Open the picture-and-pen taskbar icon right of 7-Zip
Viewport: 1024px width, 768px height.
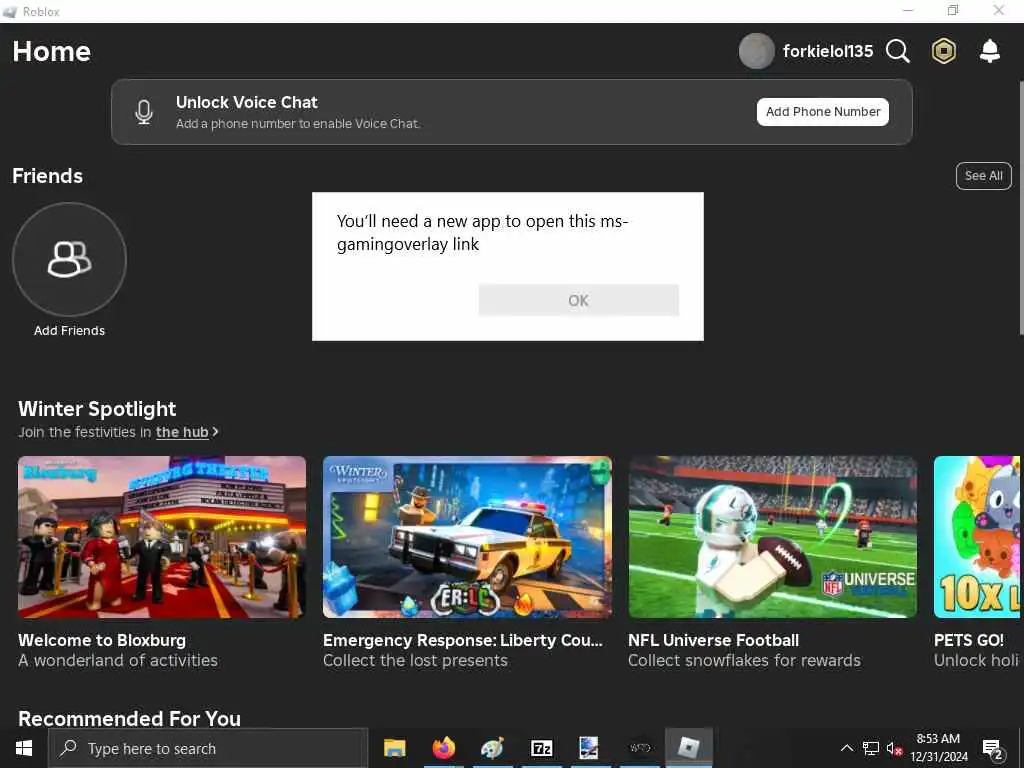click(x=589, y=748)
